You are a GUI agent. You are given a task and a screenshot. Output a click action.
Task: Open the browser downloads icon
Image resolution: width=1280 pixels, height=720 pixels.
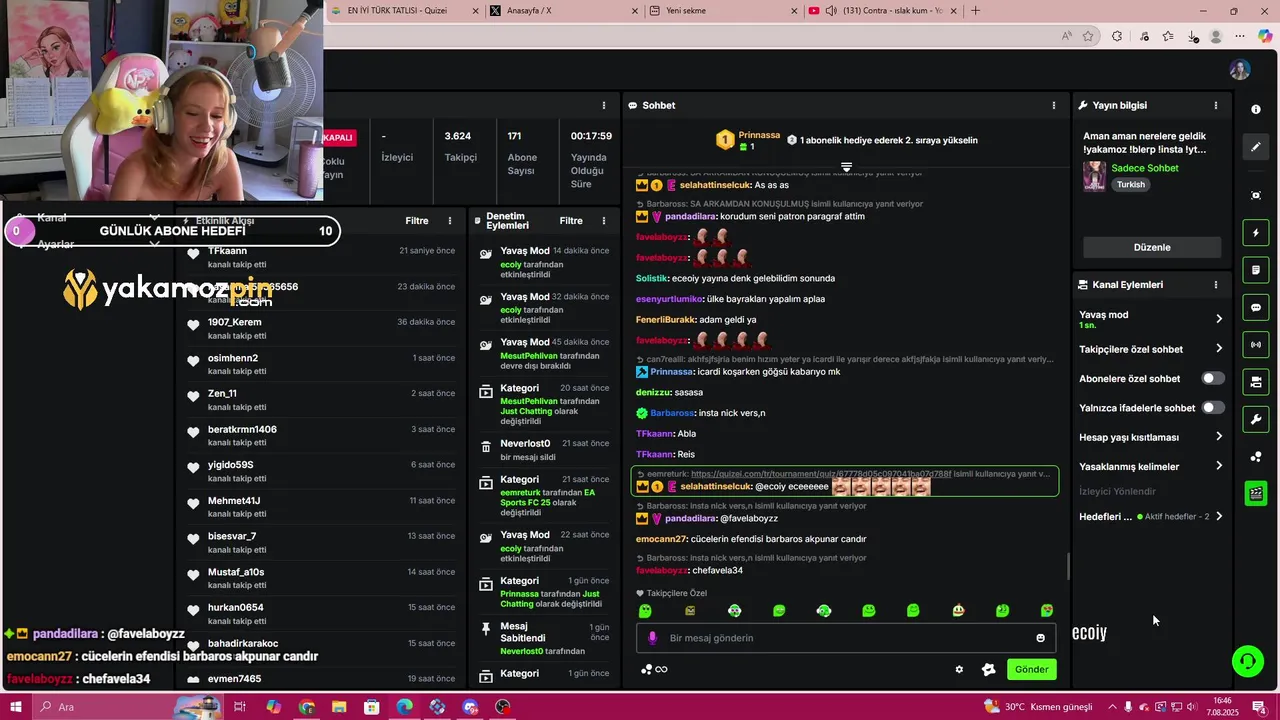click(1193, 36)
